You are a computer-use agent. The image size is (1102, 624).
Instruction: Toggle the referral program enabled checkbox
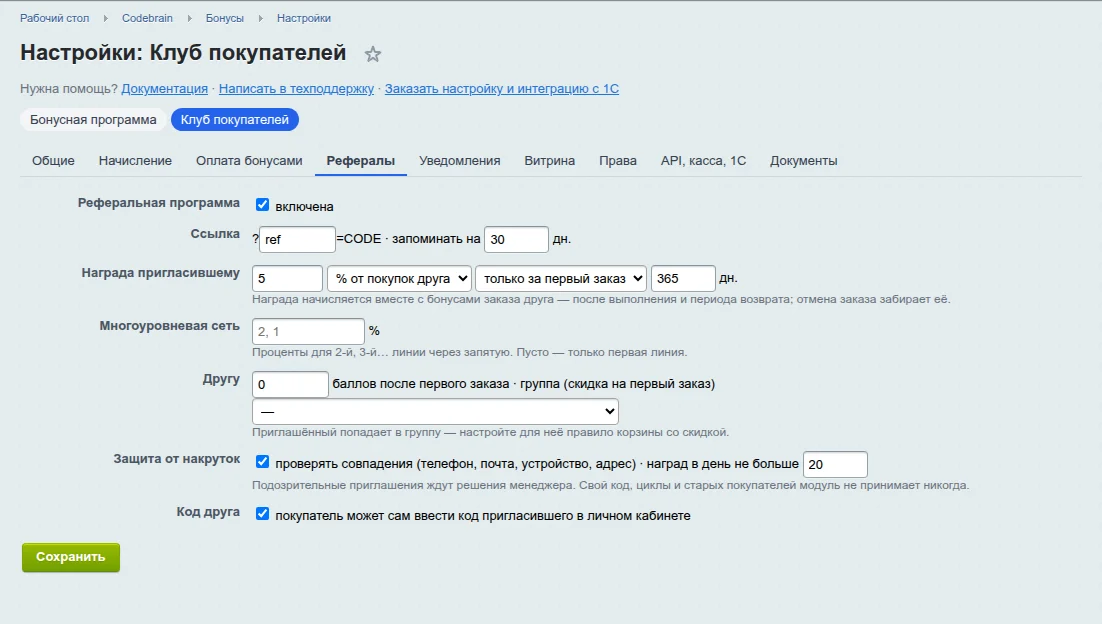coord(262,204)
